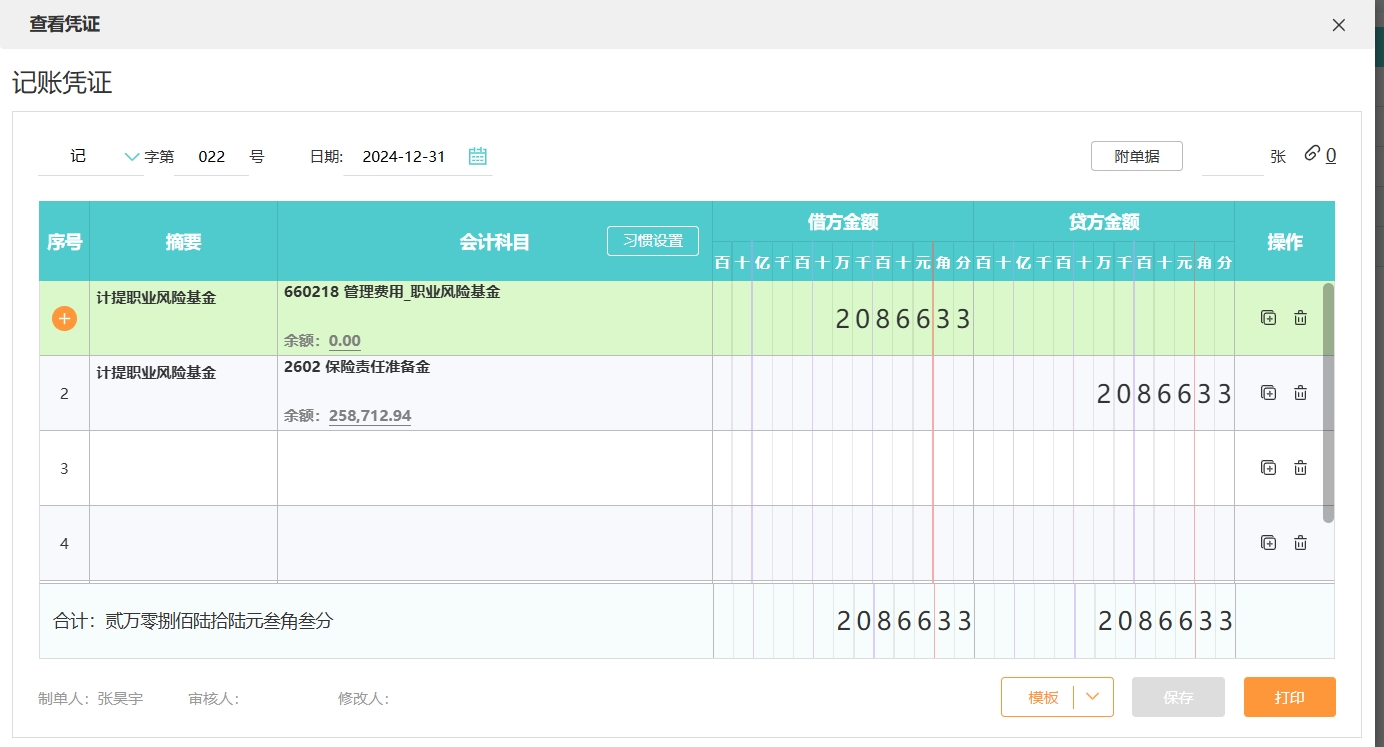Expand the 记 voucher type dropdown

point(131,156)
